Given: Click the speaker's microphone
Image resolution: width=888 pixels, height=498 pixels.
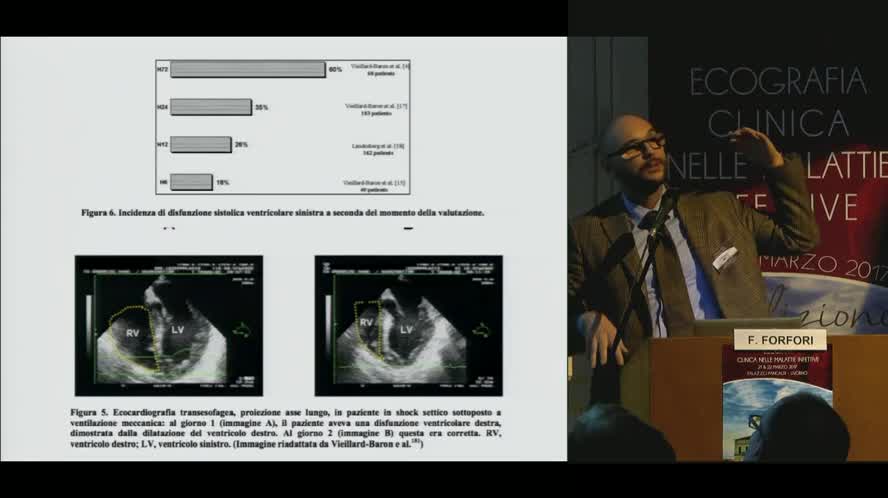Looking at the screenshot, I should pos(662,205).
